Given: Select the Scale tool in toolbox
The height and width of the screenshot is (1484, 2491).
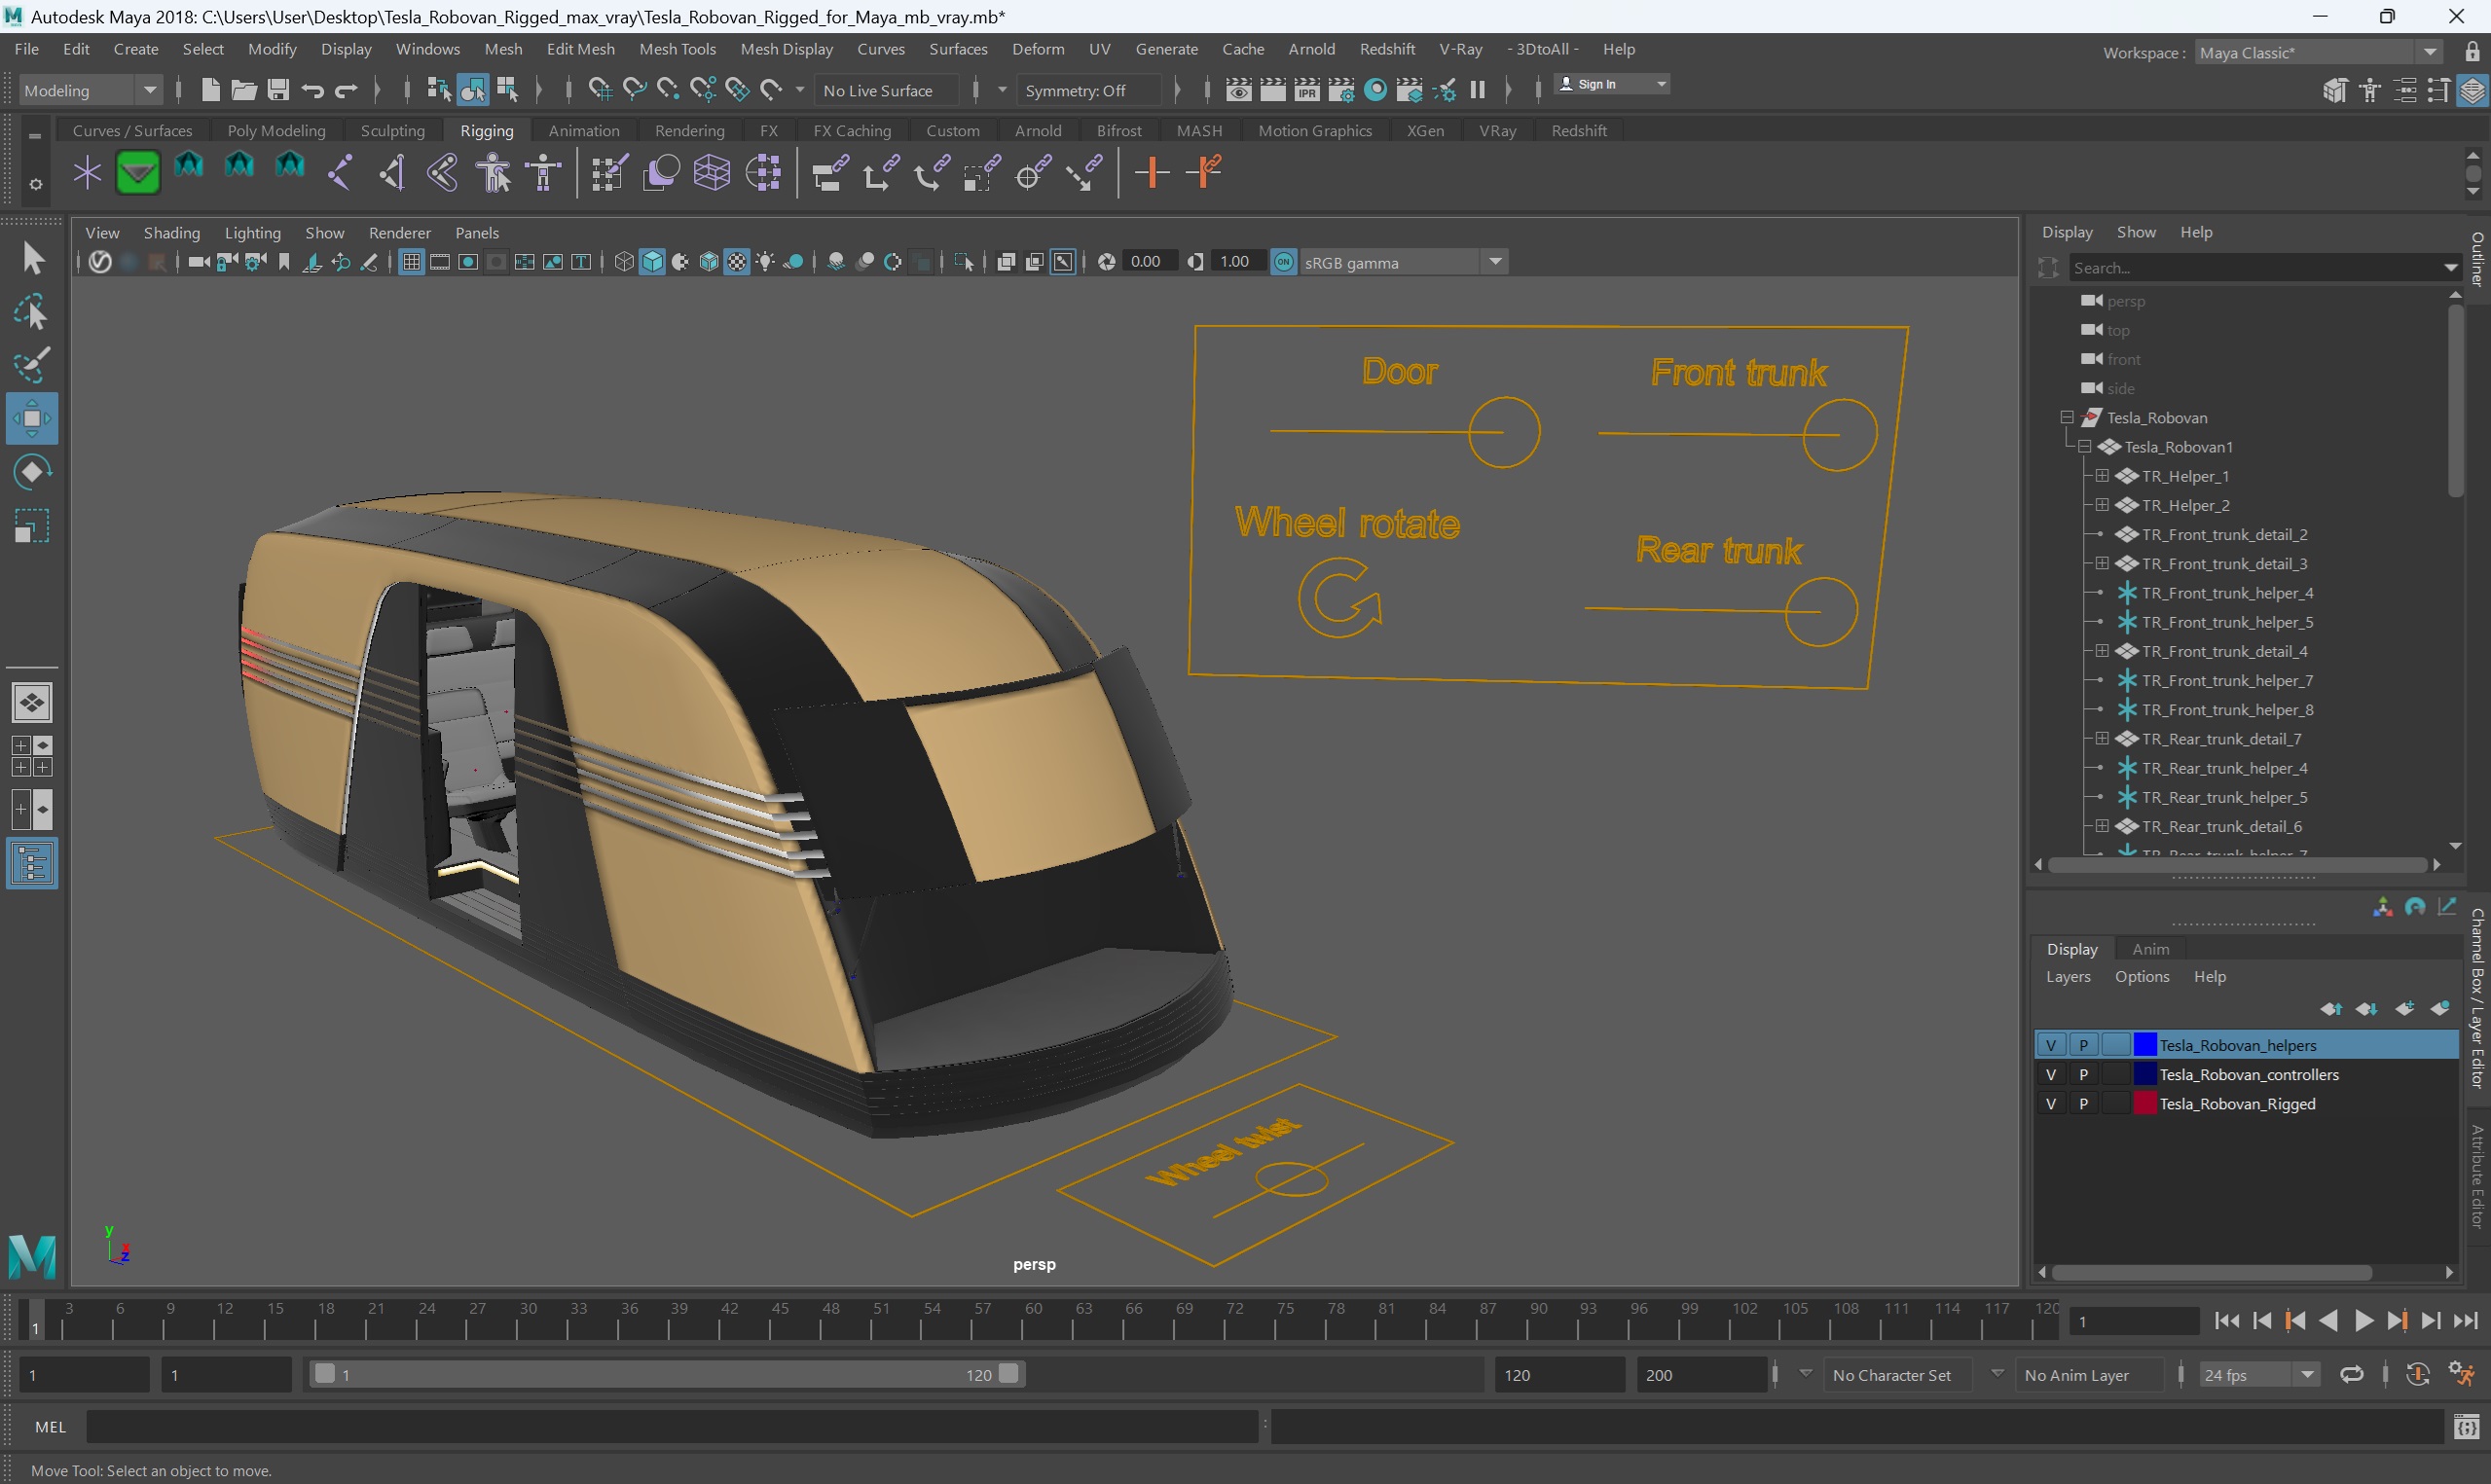Looking at the screenshot, I should pos(31,526).
